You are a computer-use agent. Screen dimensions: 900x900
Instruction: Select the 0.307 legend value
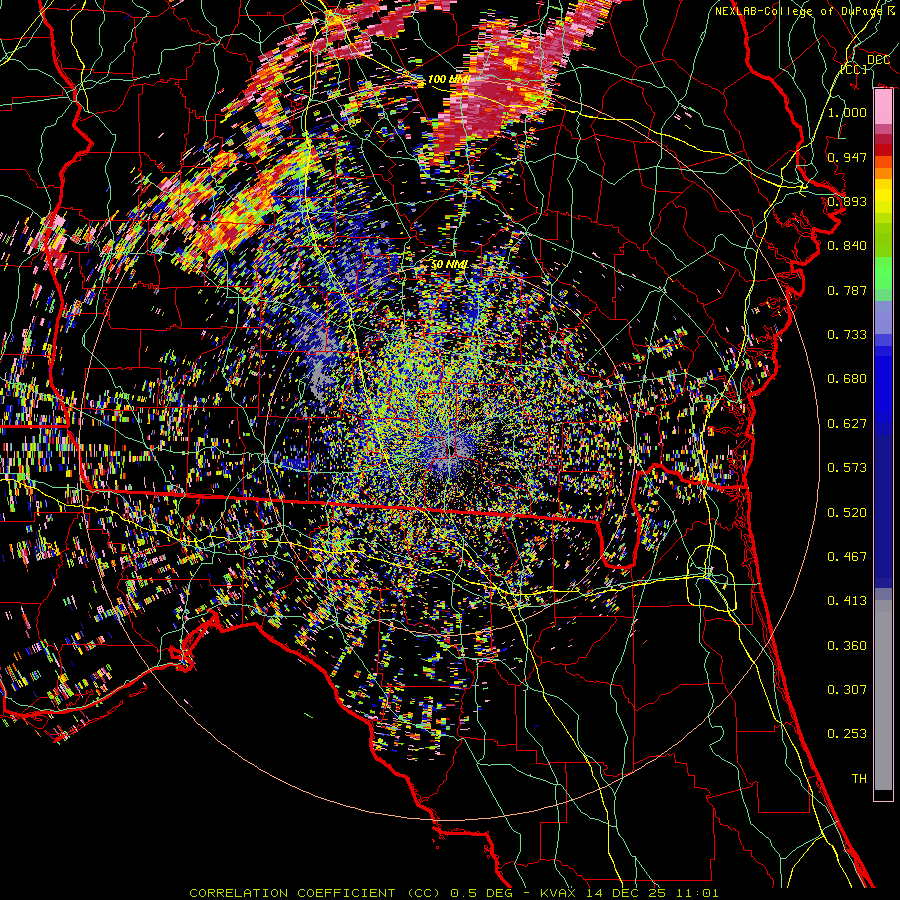tap(847, 690)
